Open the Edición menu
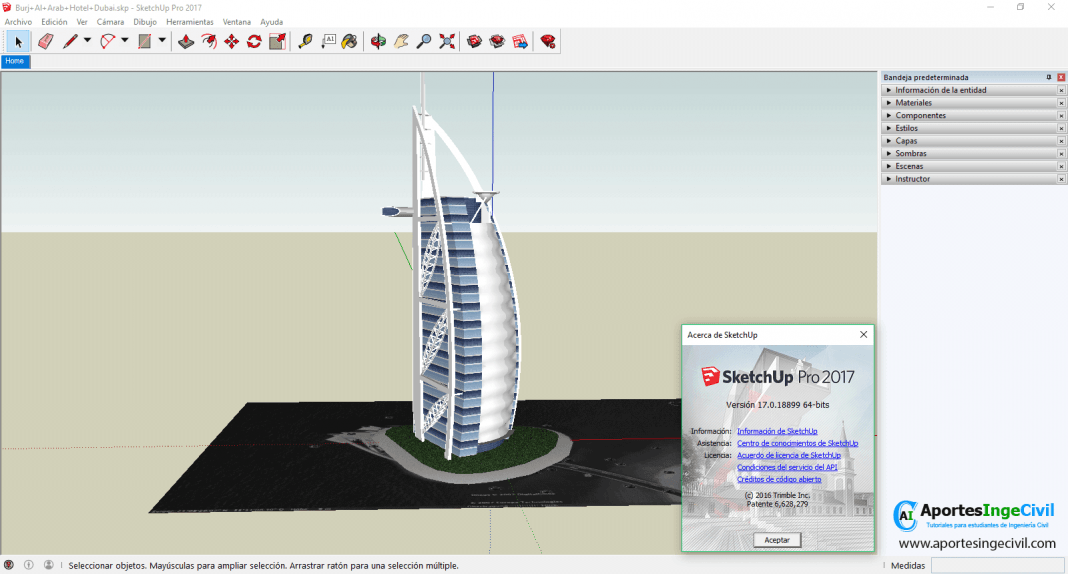The image size is (1068, 574). click(54, 22)
